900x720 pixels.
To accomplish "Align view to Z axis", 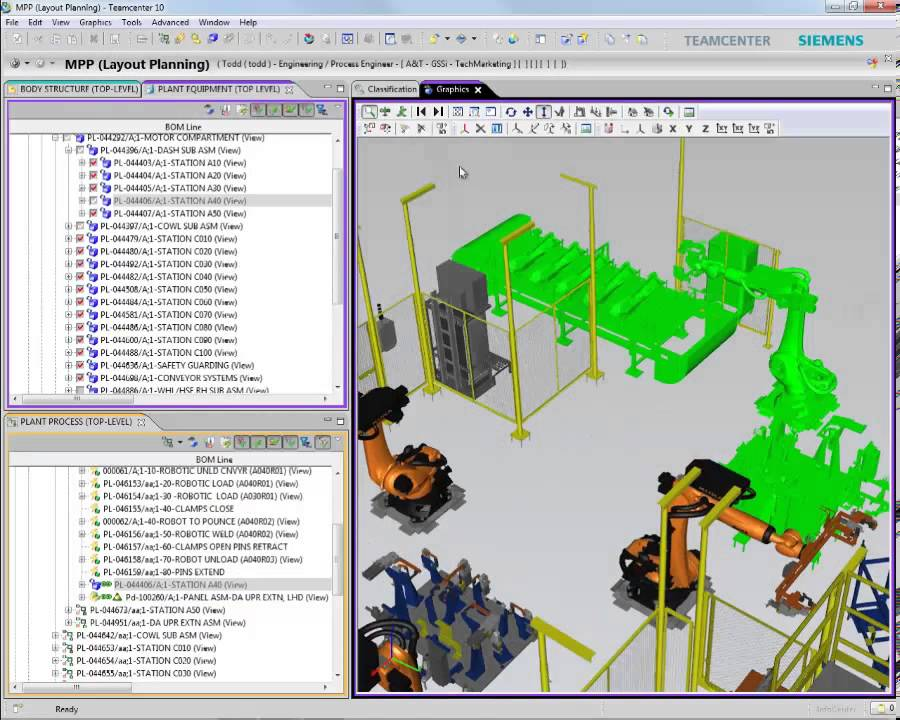I will click(705, 129).
